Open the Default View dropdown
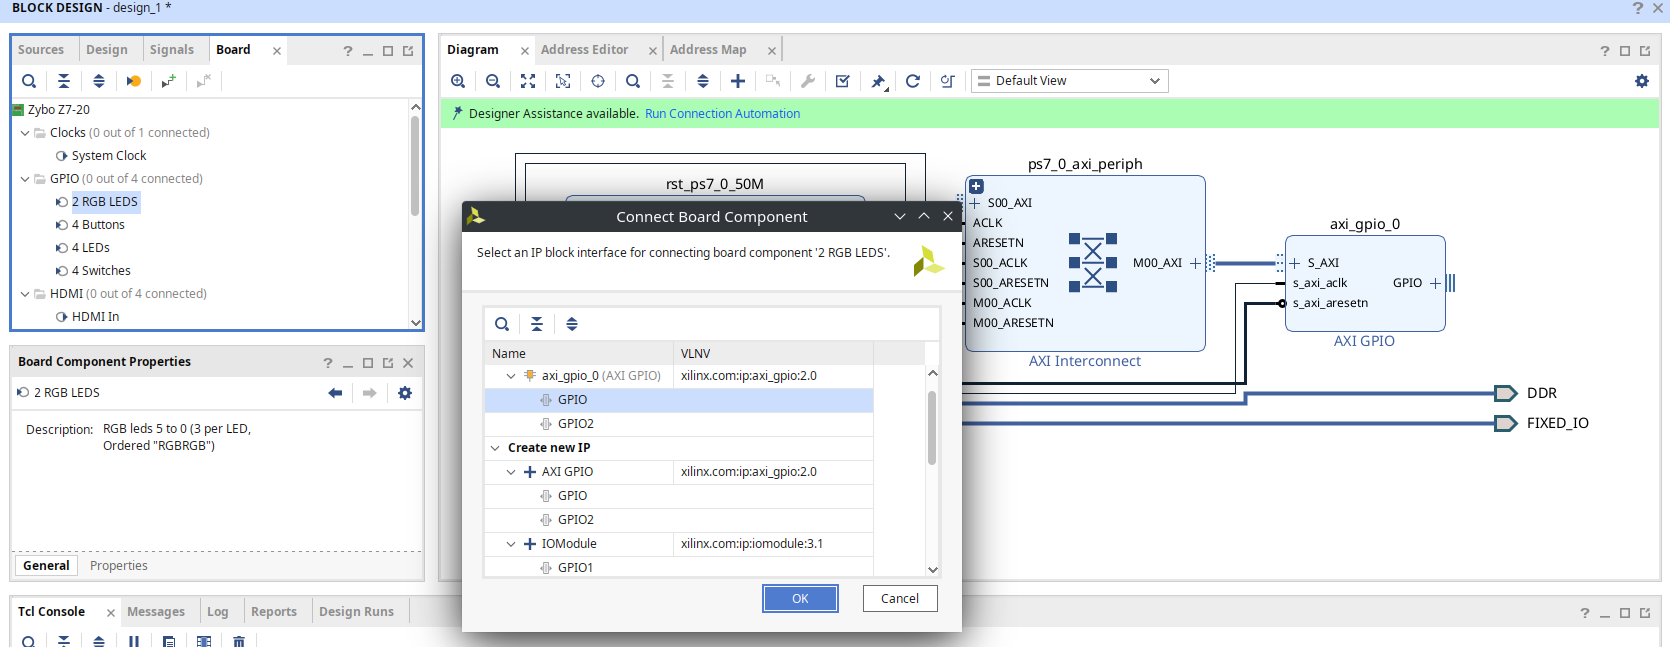 click(1069, 81)
